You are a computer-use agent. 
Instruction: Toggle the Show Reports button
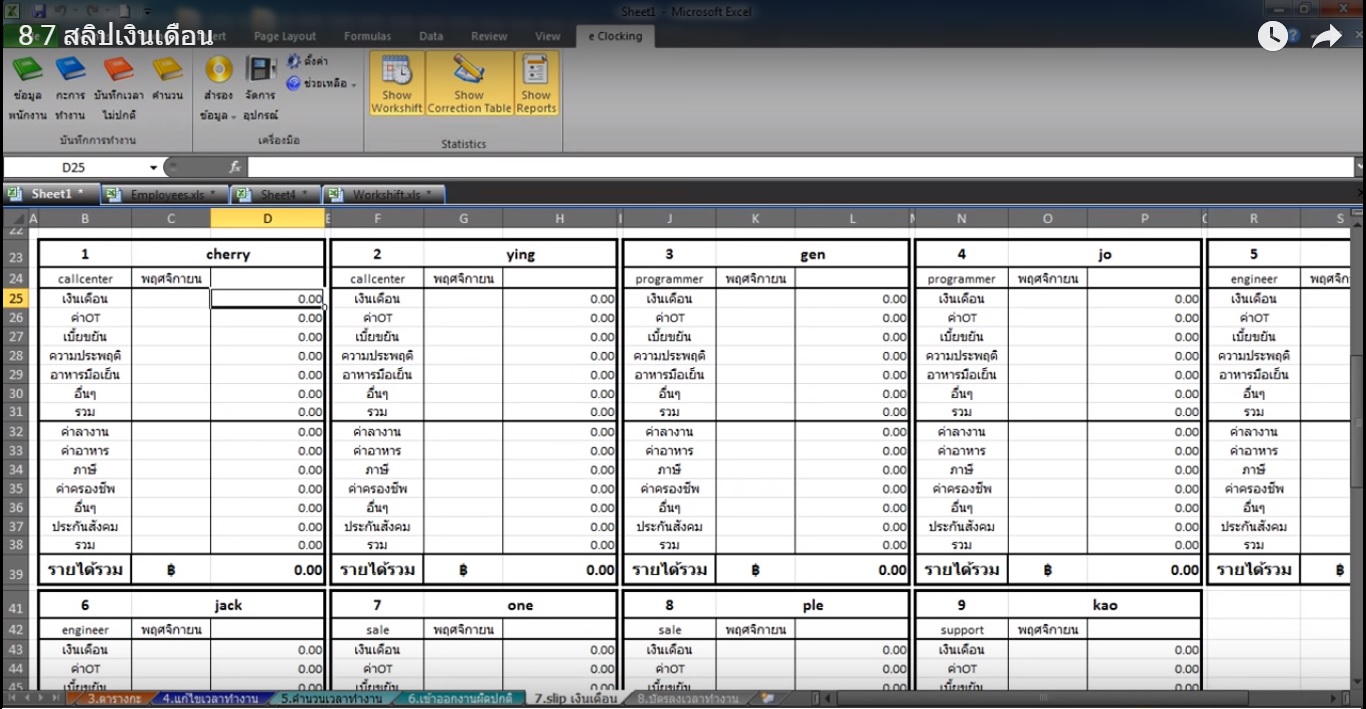pyautogui.click(x=536, y=84)
